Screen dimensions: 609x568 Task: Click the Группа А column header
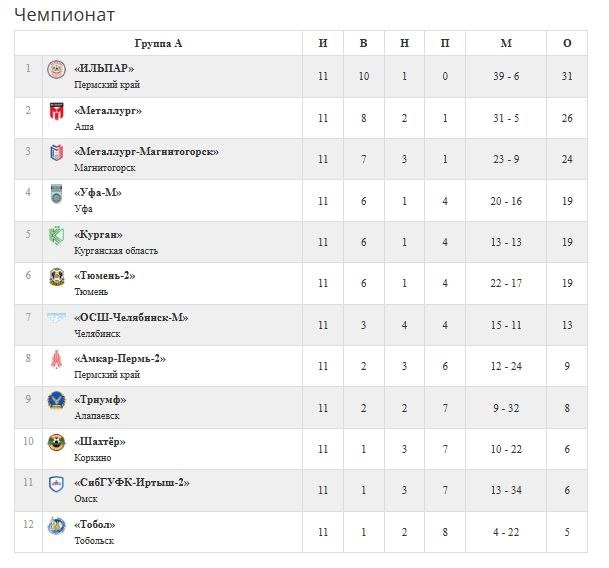click(158, 43)
